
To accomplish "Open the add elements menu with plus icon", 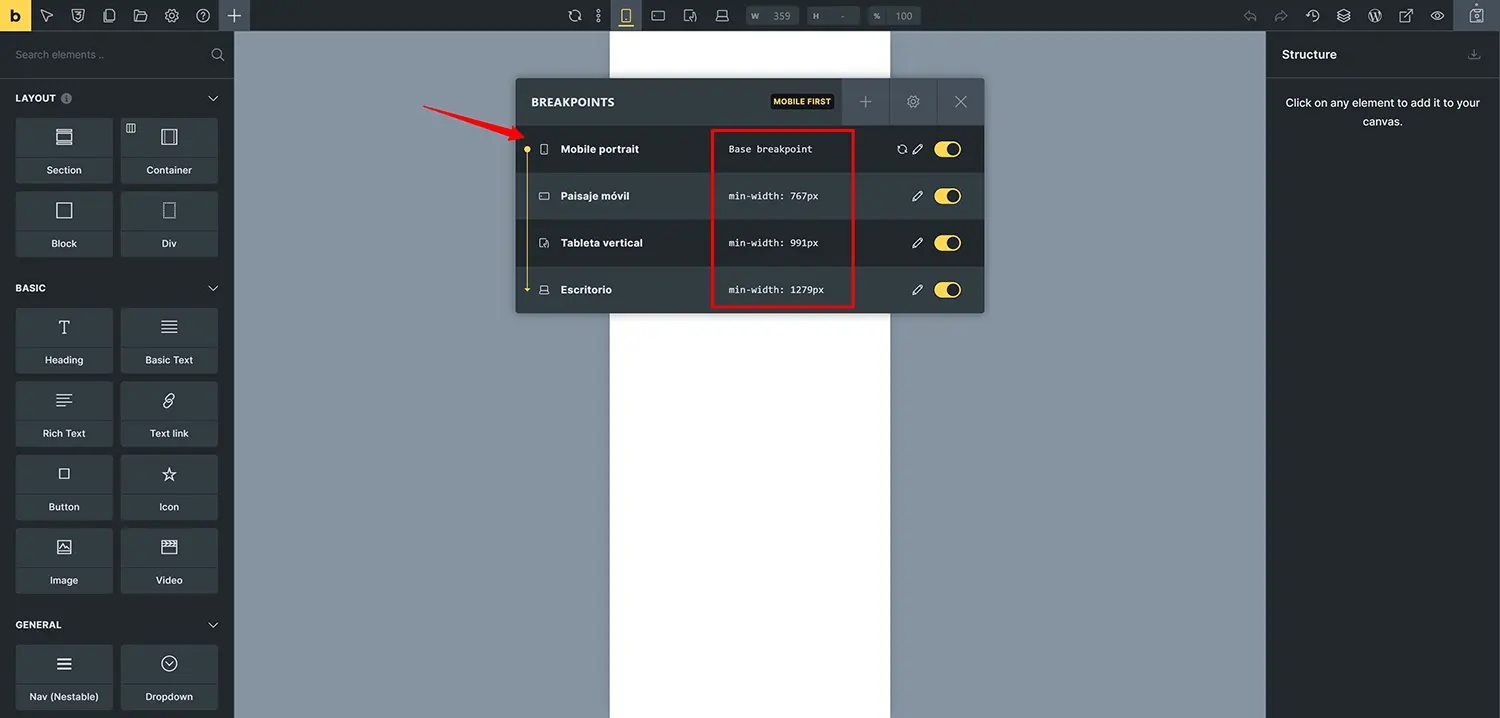I will 234,15.
